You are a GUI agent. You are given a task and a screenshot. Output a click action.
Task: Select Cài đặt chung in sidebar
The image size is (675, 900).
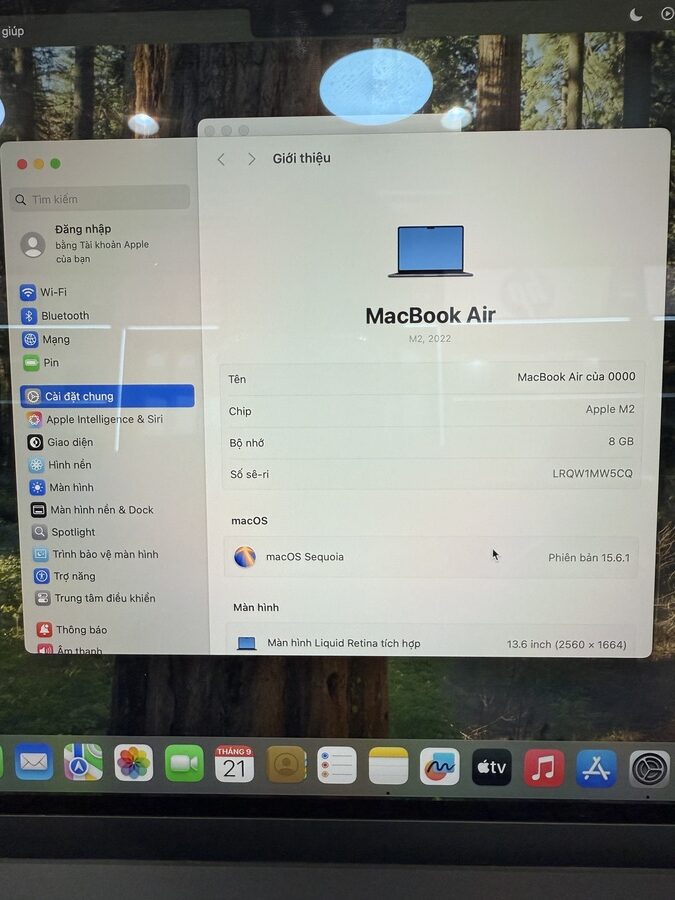(x=107, y=396)
